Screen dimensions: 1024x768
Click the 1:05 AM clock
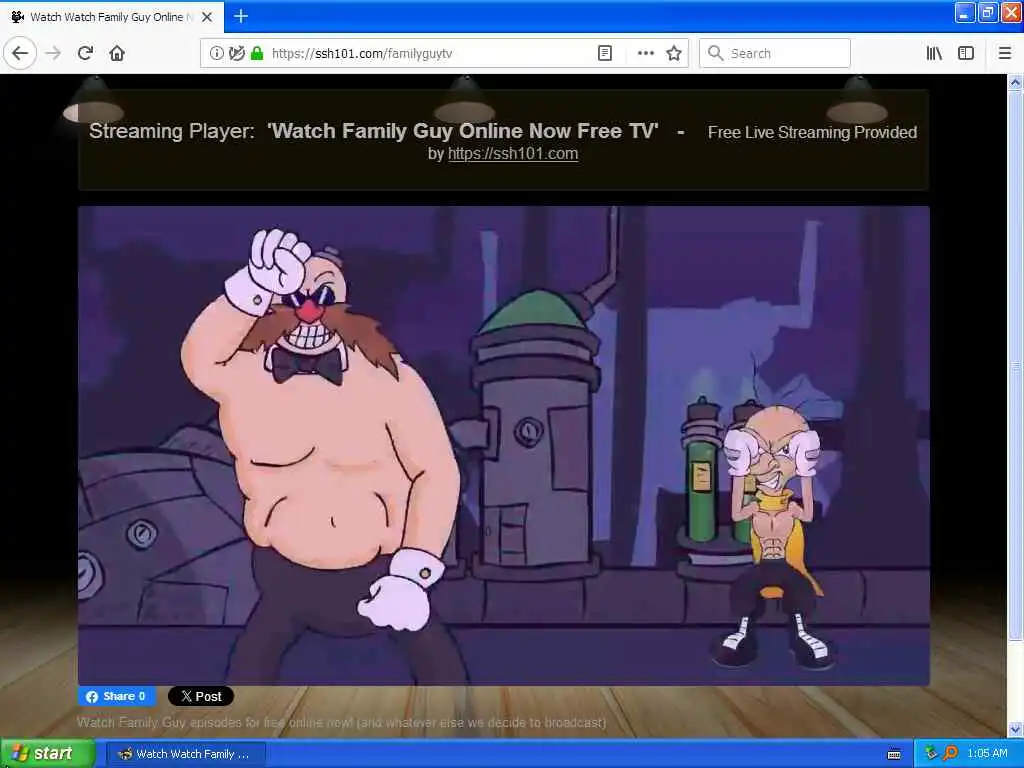987,754
